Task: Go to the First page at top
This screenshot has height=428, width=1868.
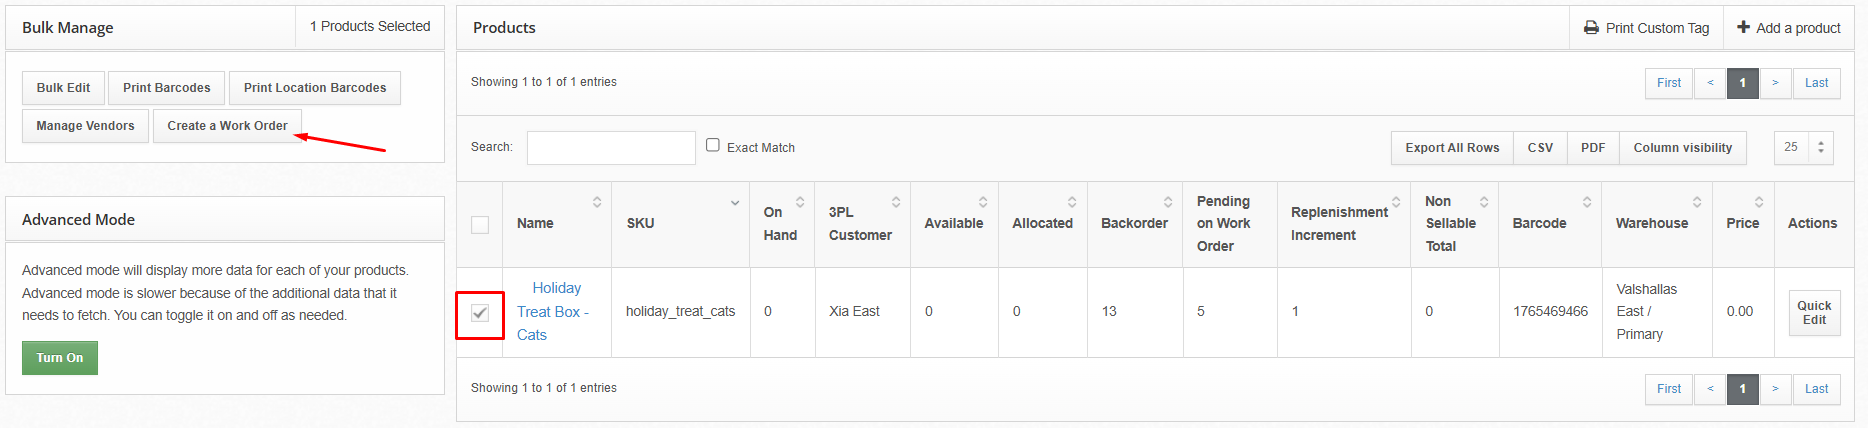Action: pos(1668,83)
